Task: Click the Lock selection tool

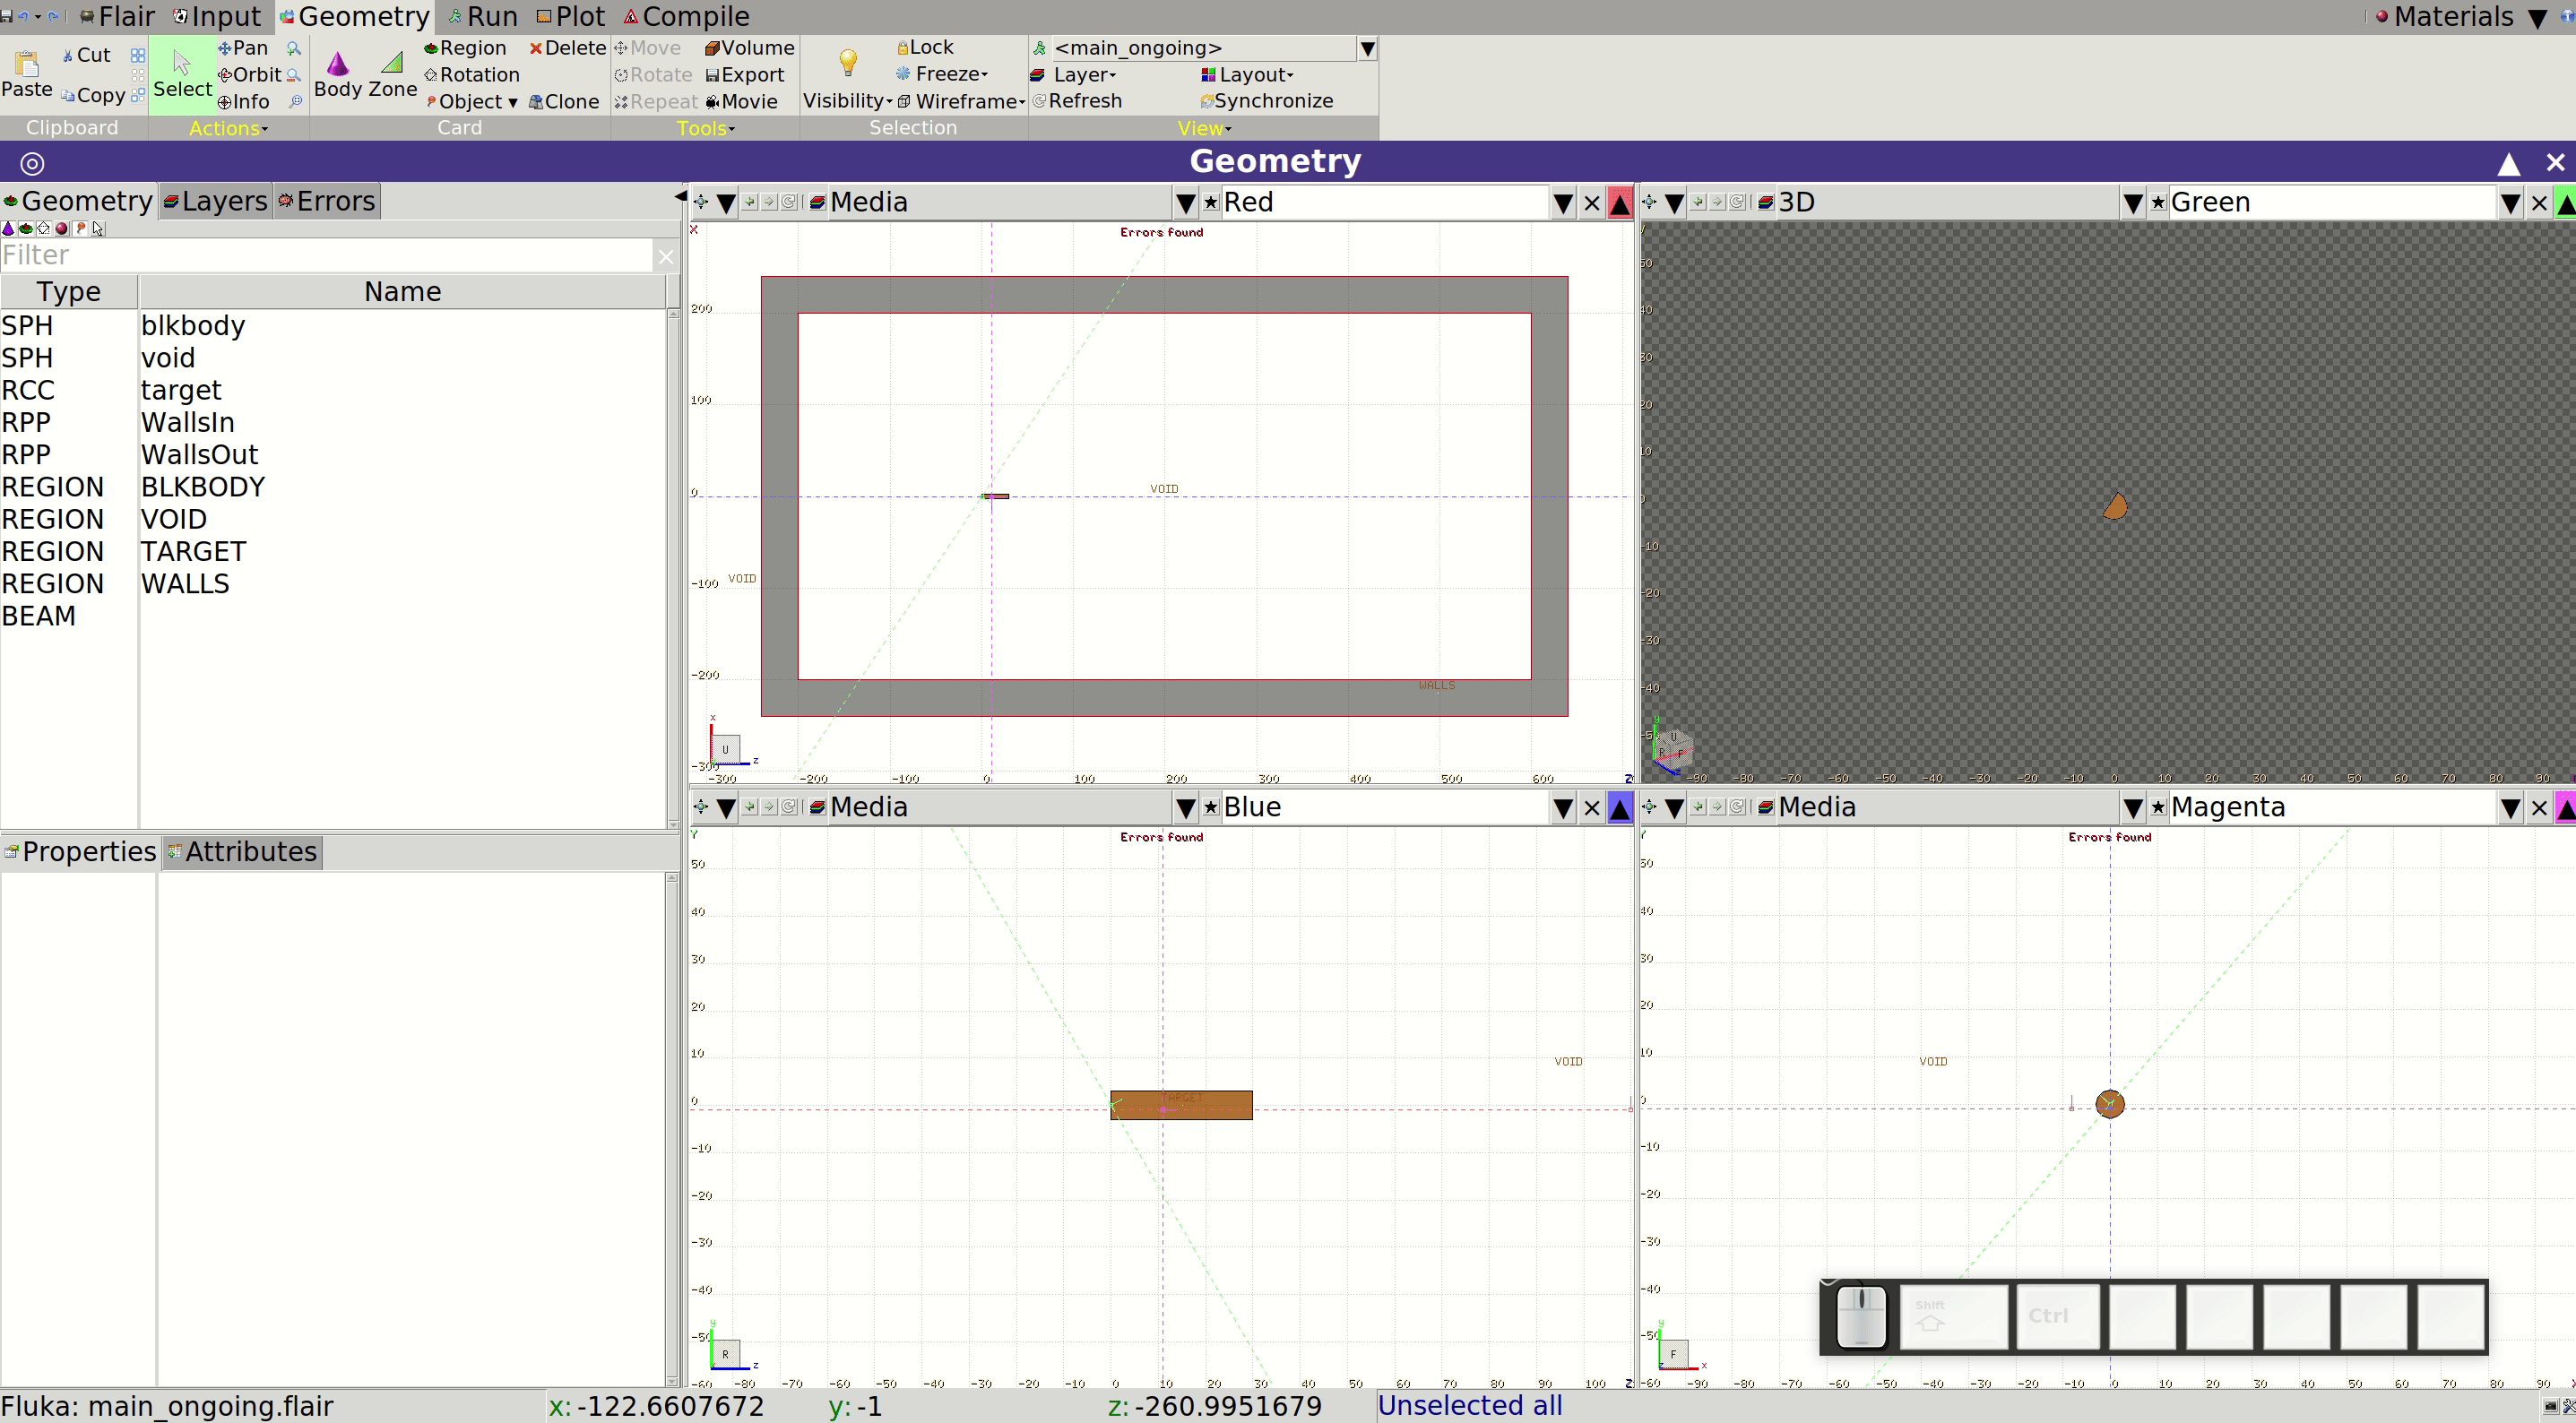Action: (925, 48)
